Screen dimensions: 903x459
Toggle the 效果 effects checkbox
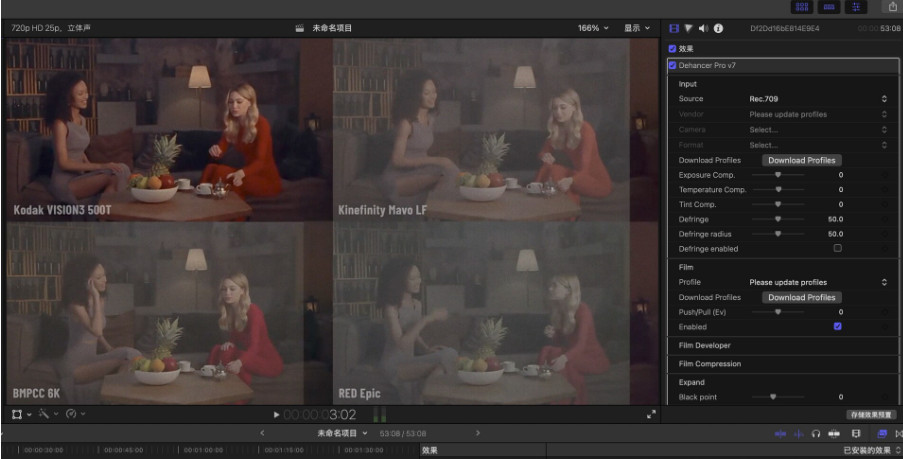672,49
